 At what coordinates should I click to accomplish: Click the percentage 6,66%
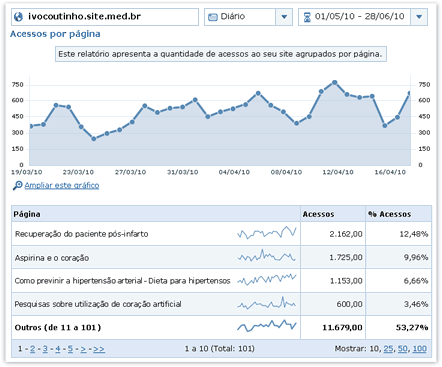tap(416, 281)
